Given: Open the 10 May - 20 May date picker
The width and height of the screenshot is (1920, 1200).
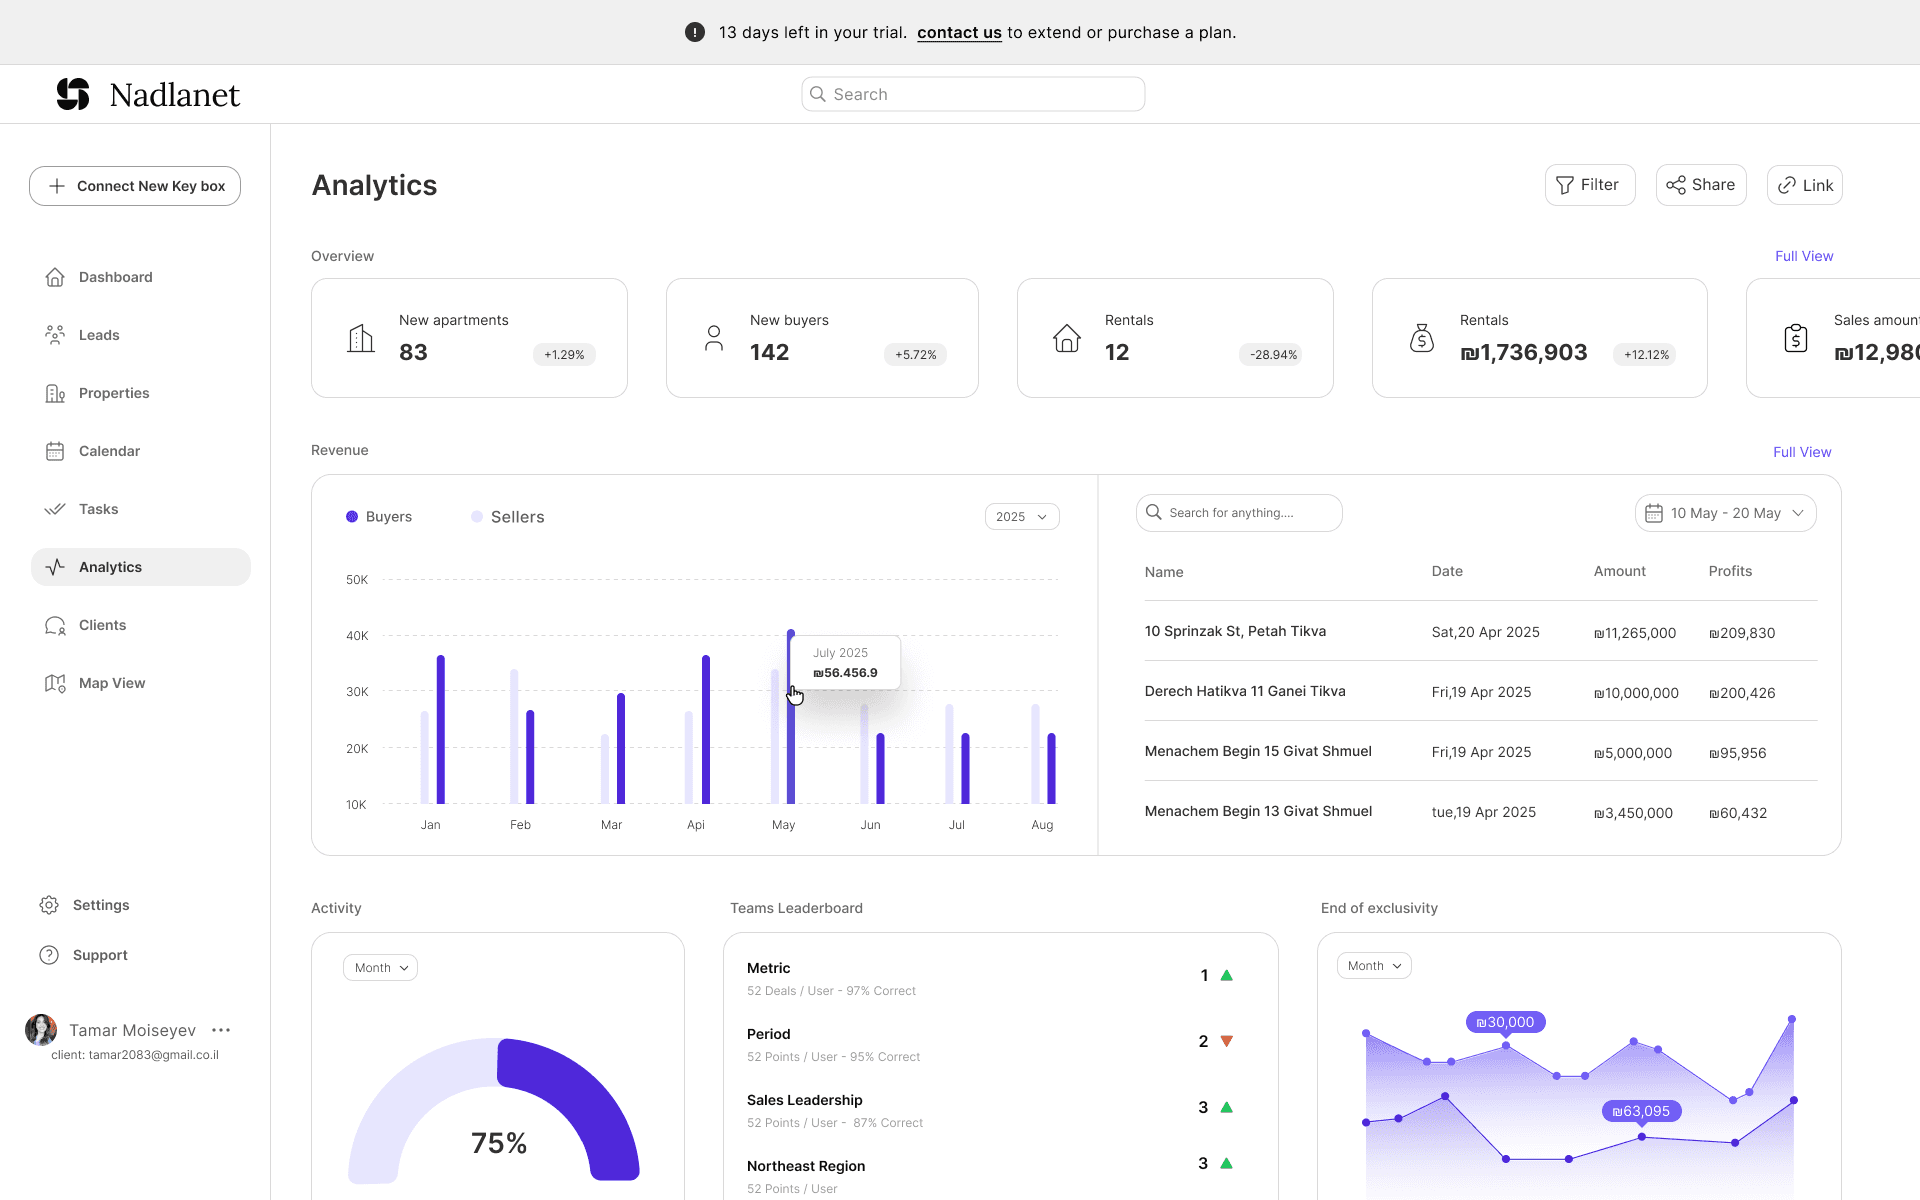Looking at the screenshot, I should pos(1725,513).
